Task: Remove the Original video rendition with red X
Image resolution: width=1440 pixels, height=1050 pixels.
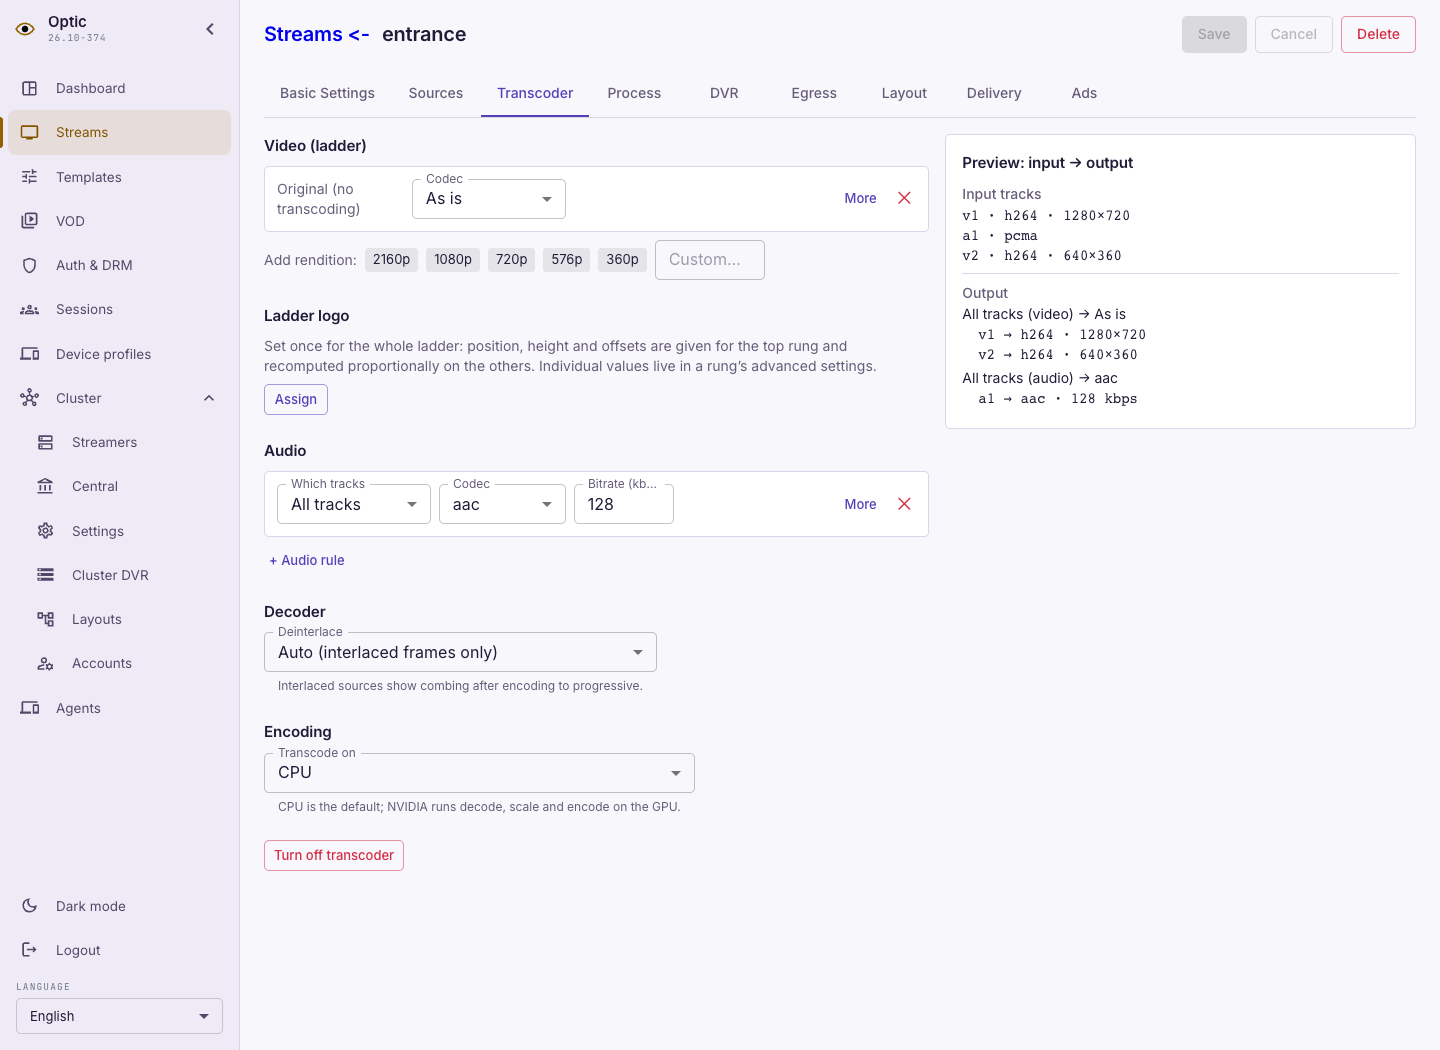Action: coord(904,198)
